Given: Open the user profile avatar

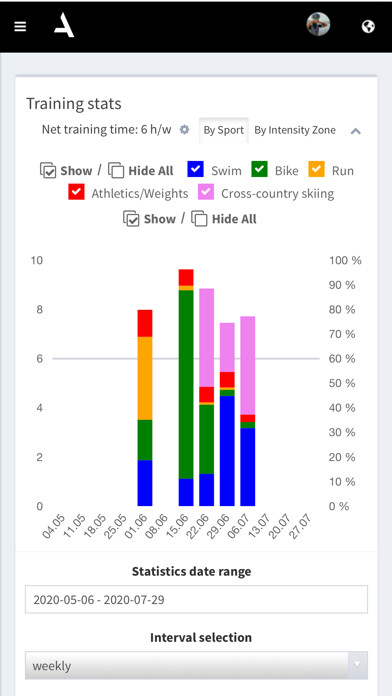Looking at the screenshot, I should tap(318, 24).
